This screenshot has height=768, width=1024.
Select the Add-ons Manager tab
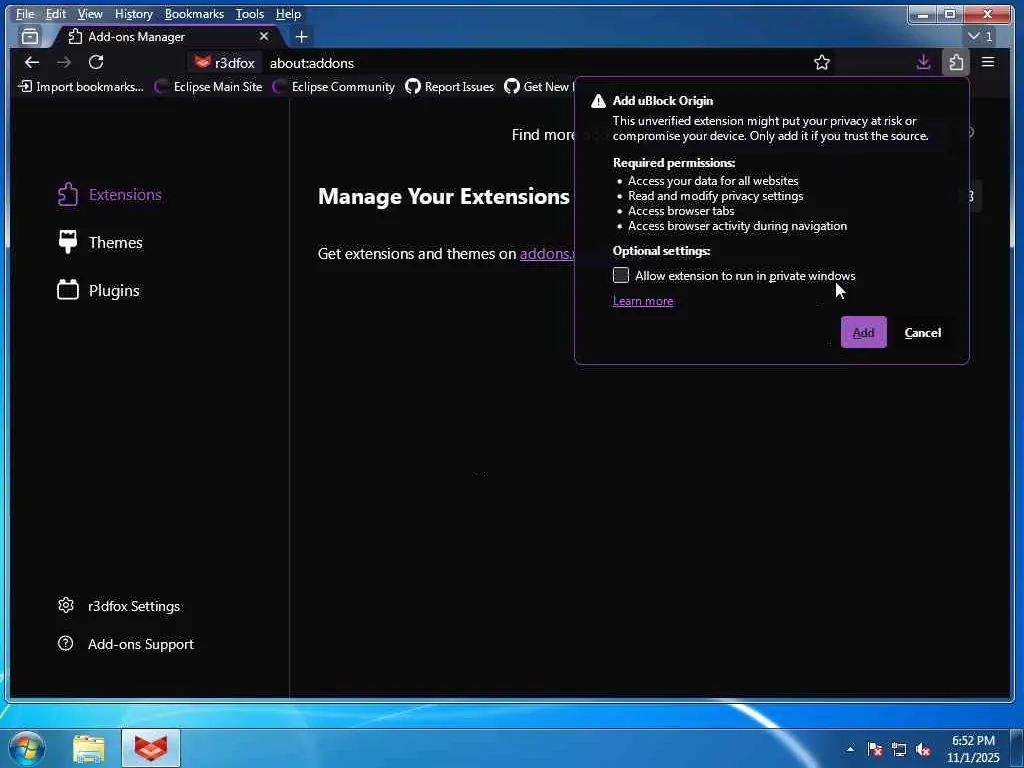click(x=168, y=37)
